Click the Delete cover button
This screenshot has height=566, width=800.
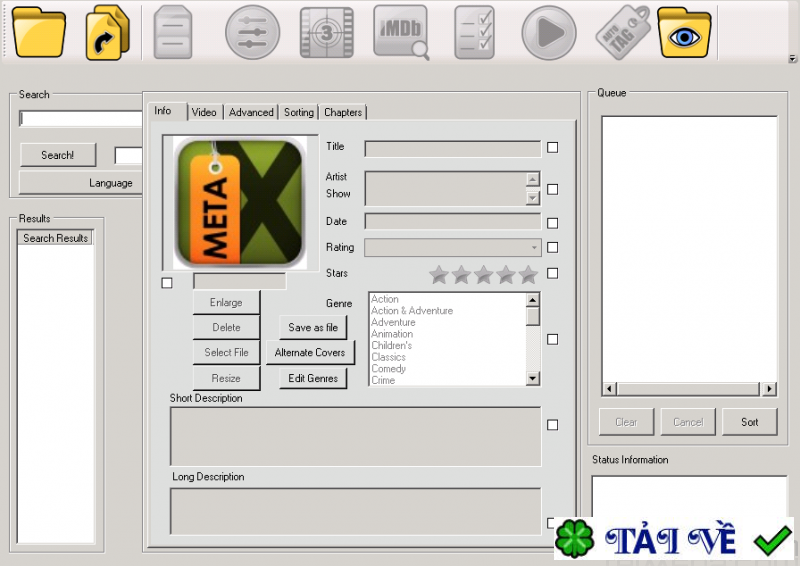226,328
